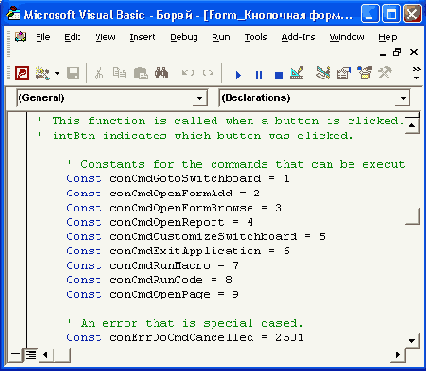Open the Toolbox hammer and wrench icon
Screen dimensions: 426x371
(x=385, y=73)
